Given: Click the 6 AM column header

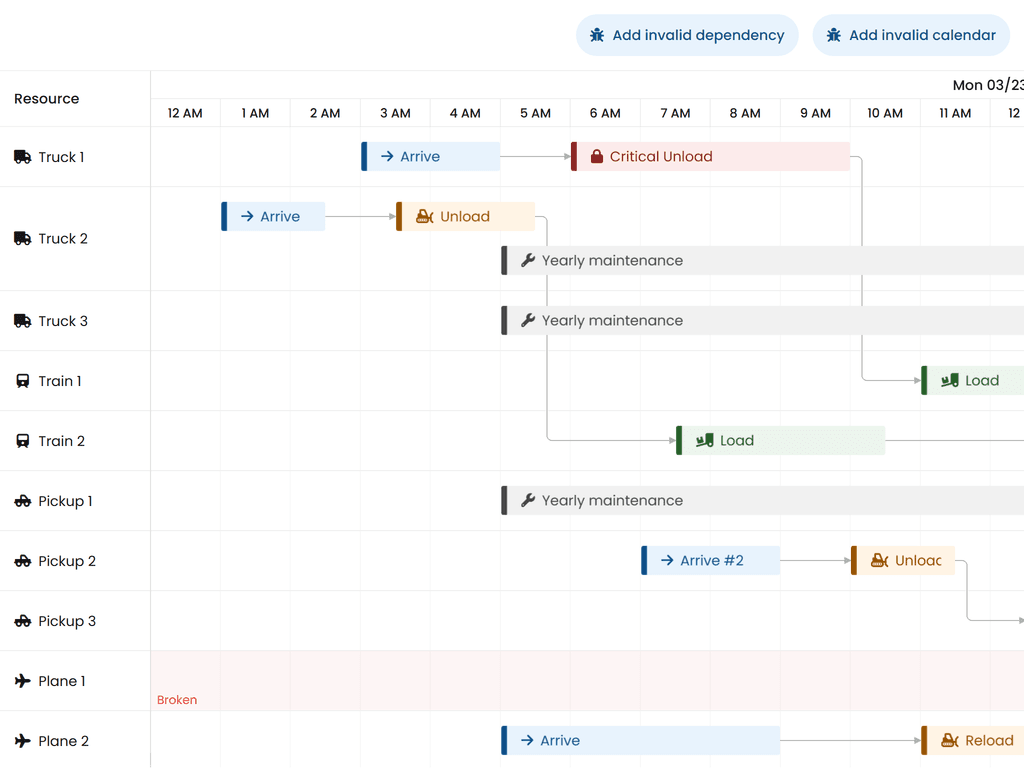Looking at the screenshot, I should [x=605, y=113].
